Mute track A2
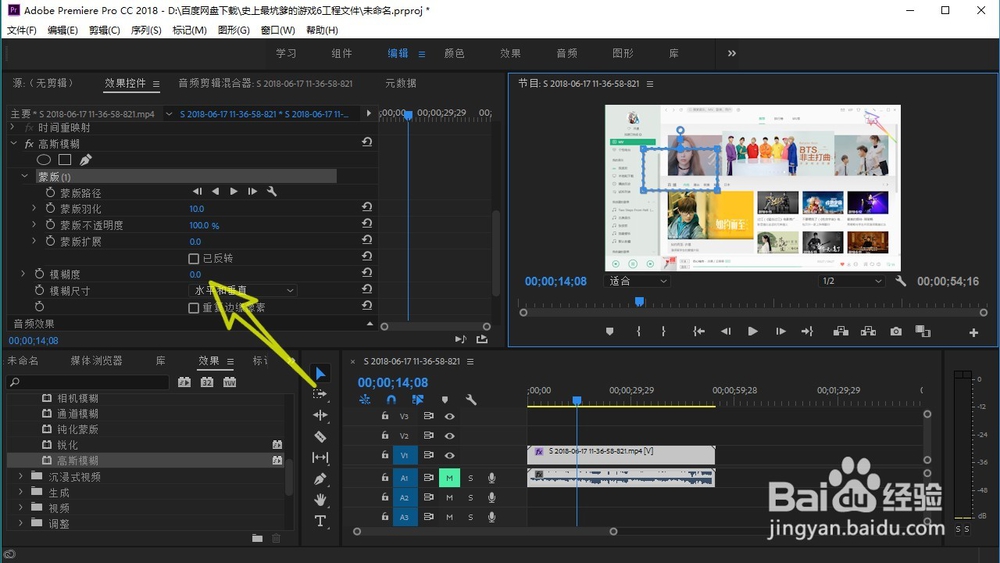 pyautogui.click(x=450, y=498)
